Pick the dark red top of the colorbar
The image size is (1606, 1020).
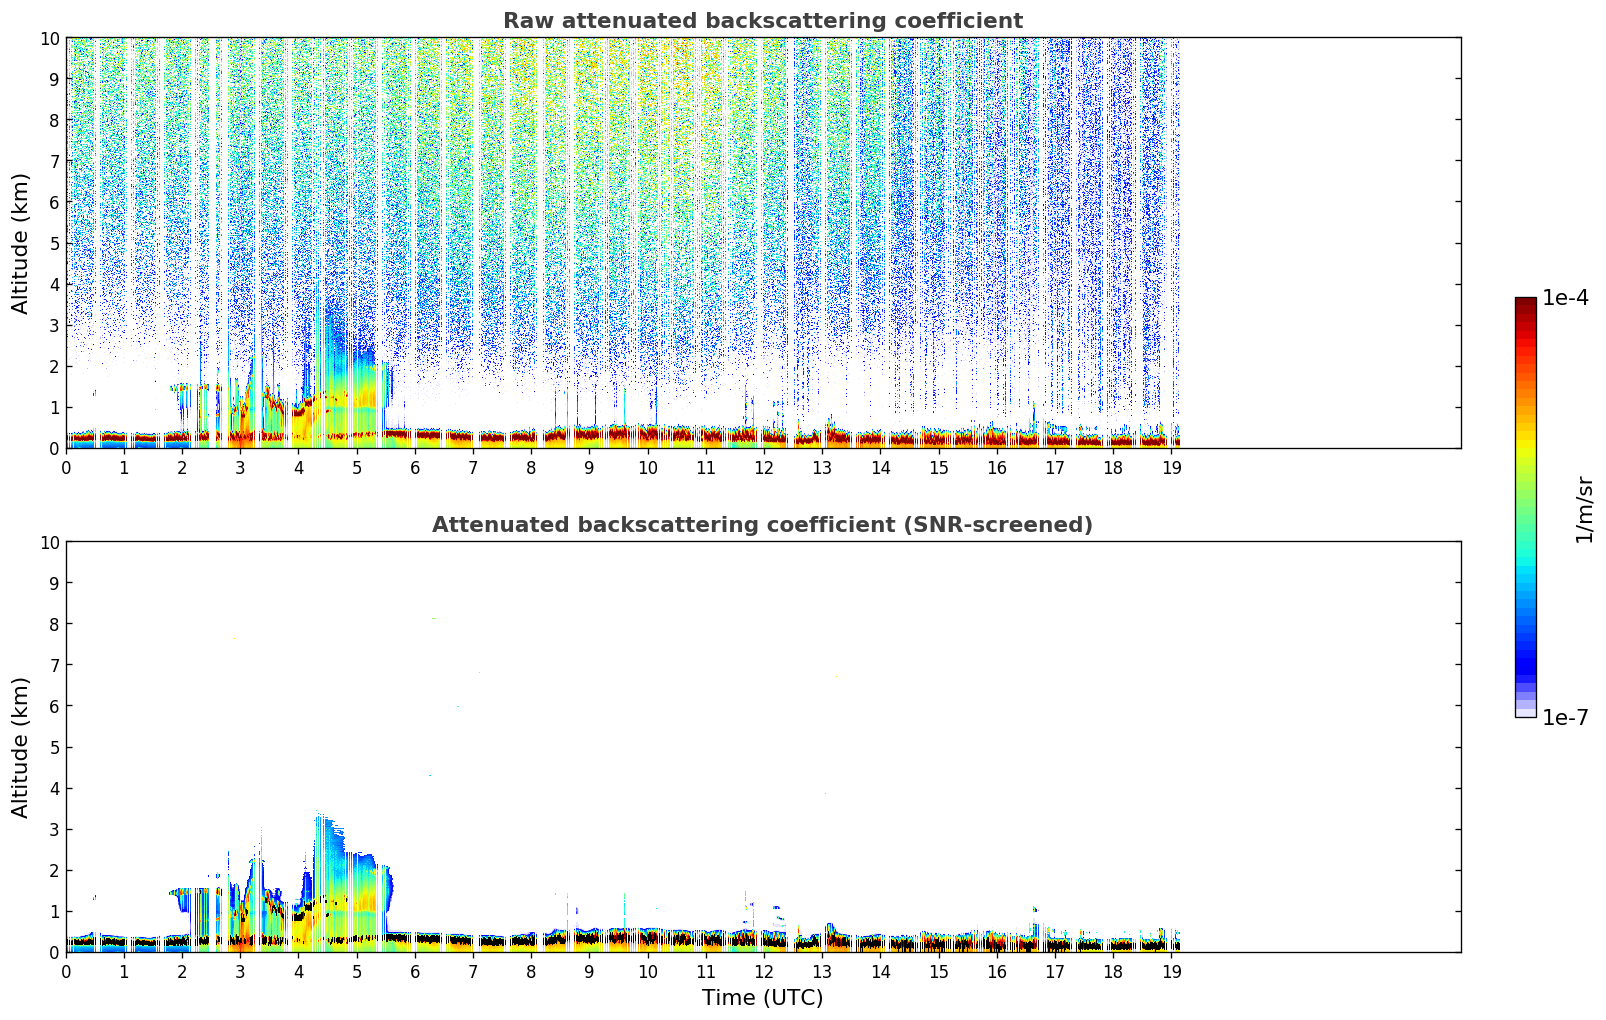pos(1525,303)
